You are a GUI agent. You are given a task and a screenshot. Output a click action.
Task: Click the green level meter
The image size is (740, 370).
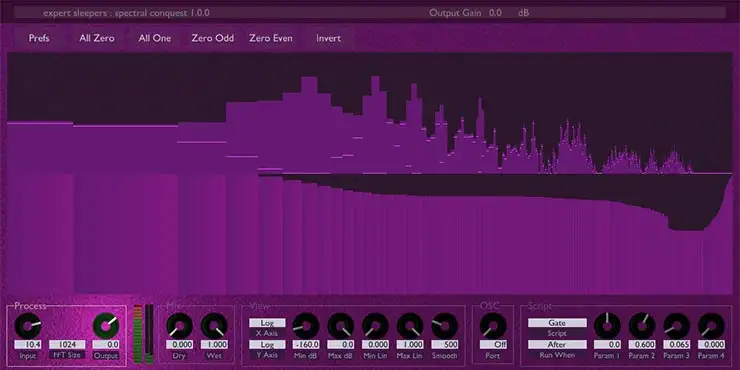click(138, 334)
